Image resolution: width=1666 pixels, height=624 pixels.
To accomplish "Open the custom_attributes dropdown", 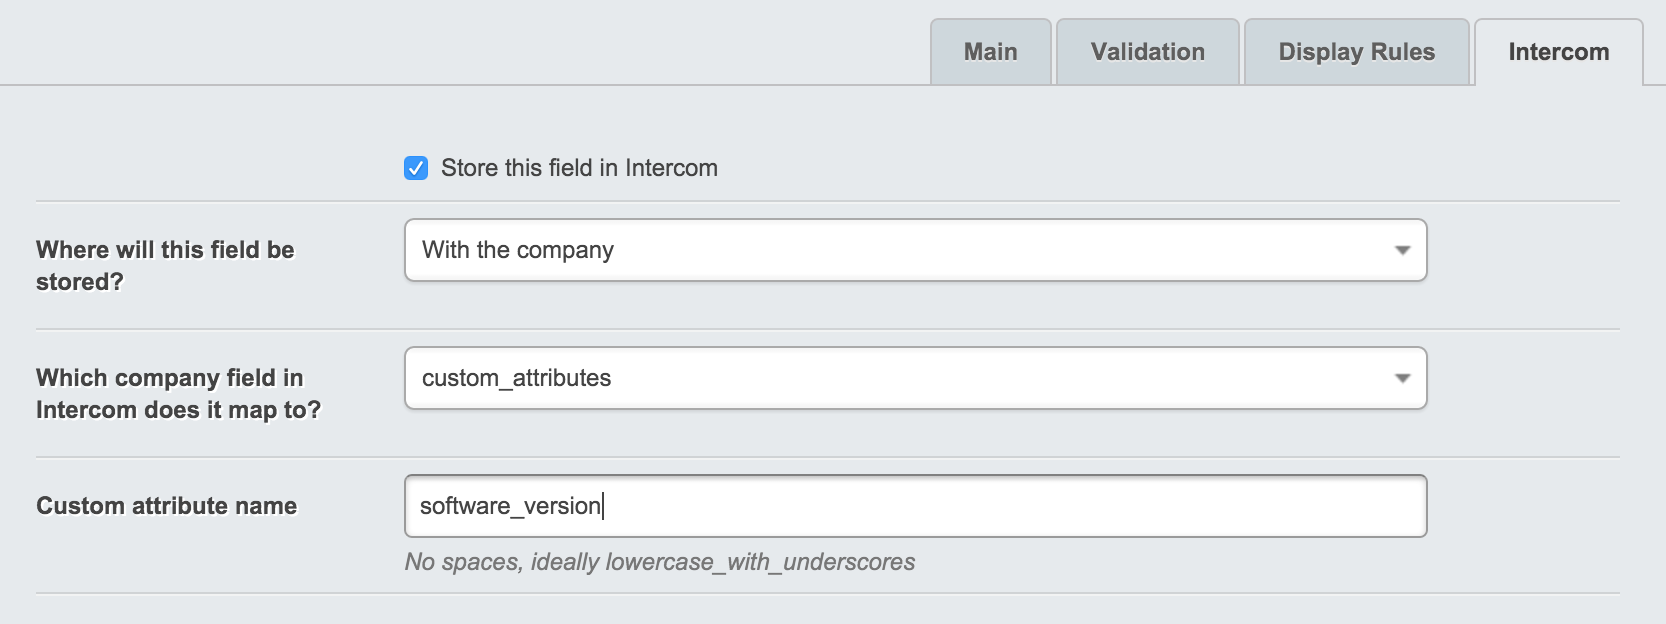I will click(x=914, y=378).
